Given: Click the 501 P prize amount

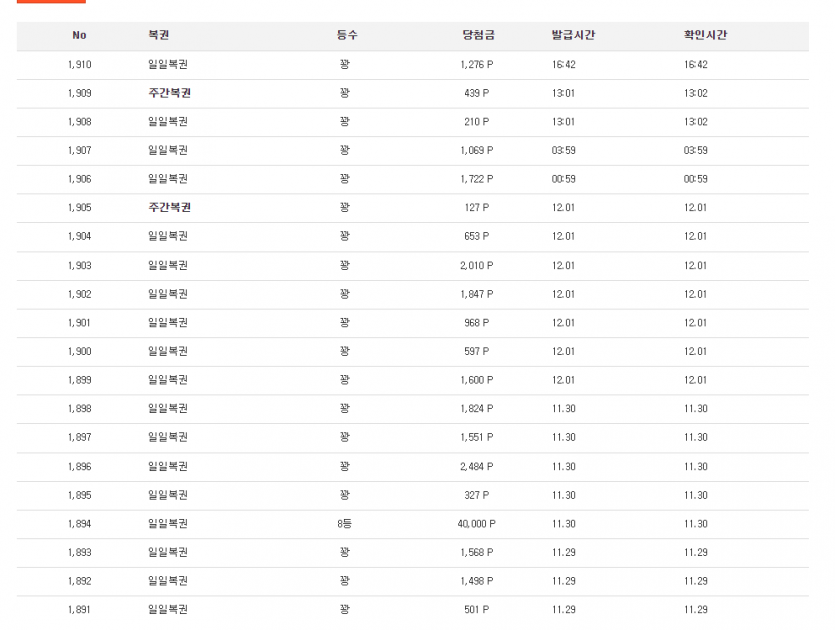Looking at the screenshot, I should coord(477,610).
